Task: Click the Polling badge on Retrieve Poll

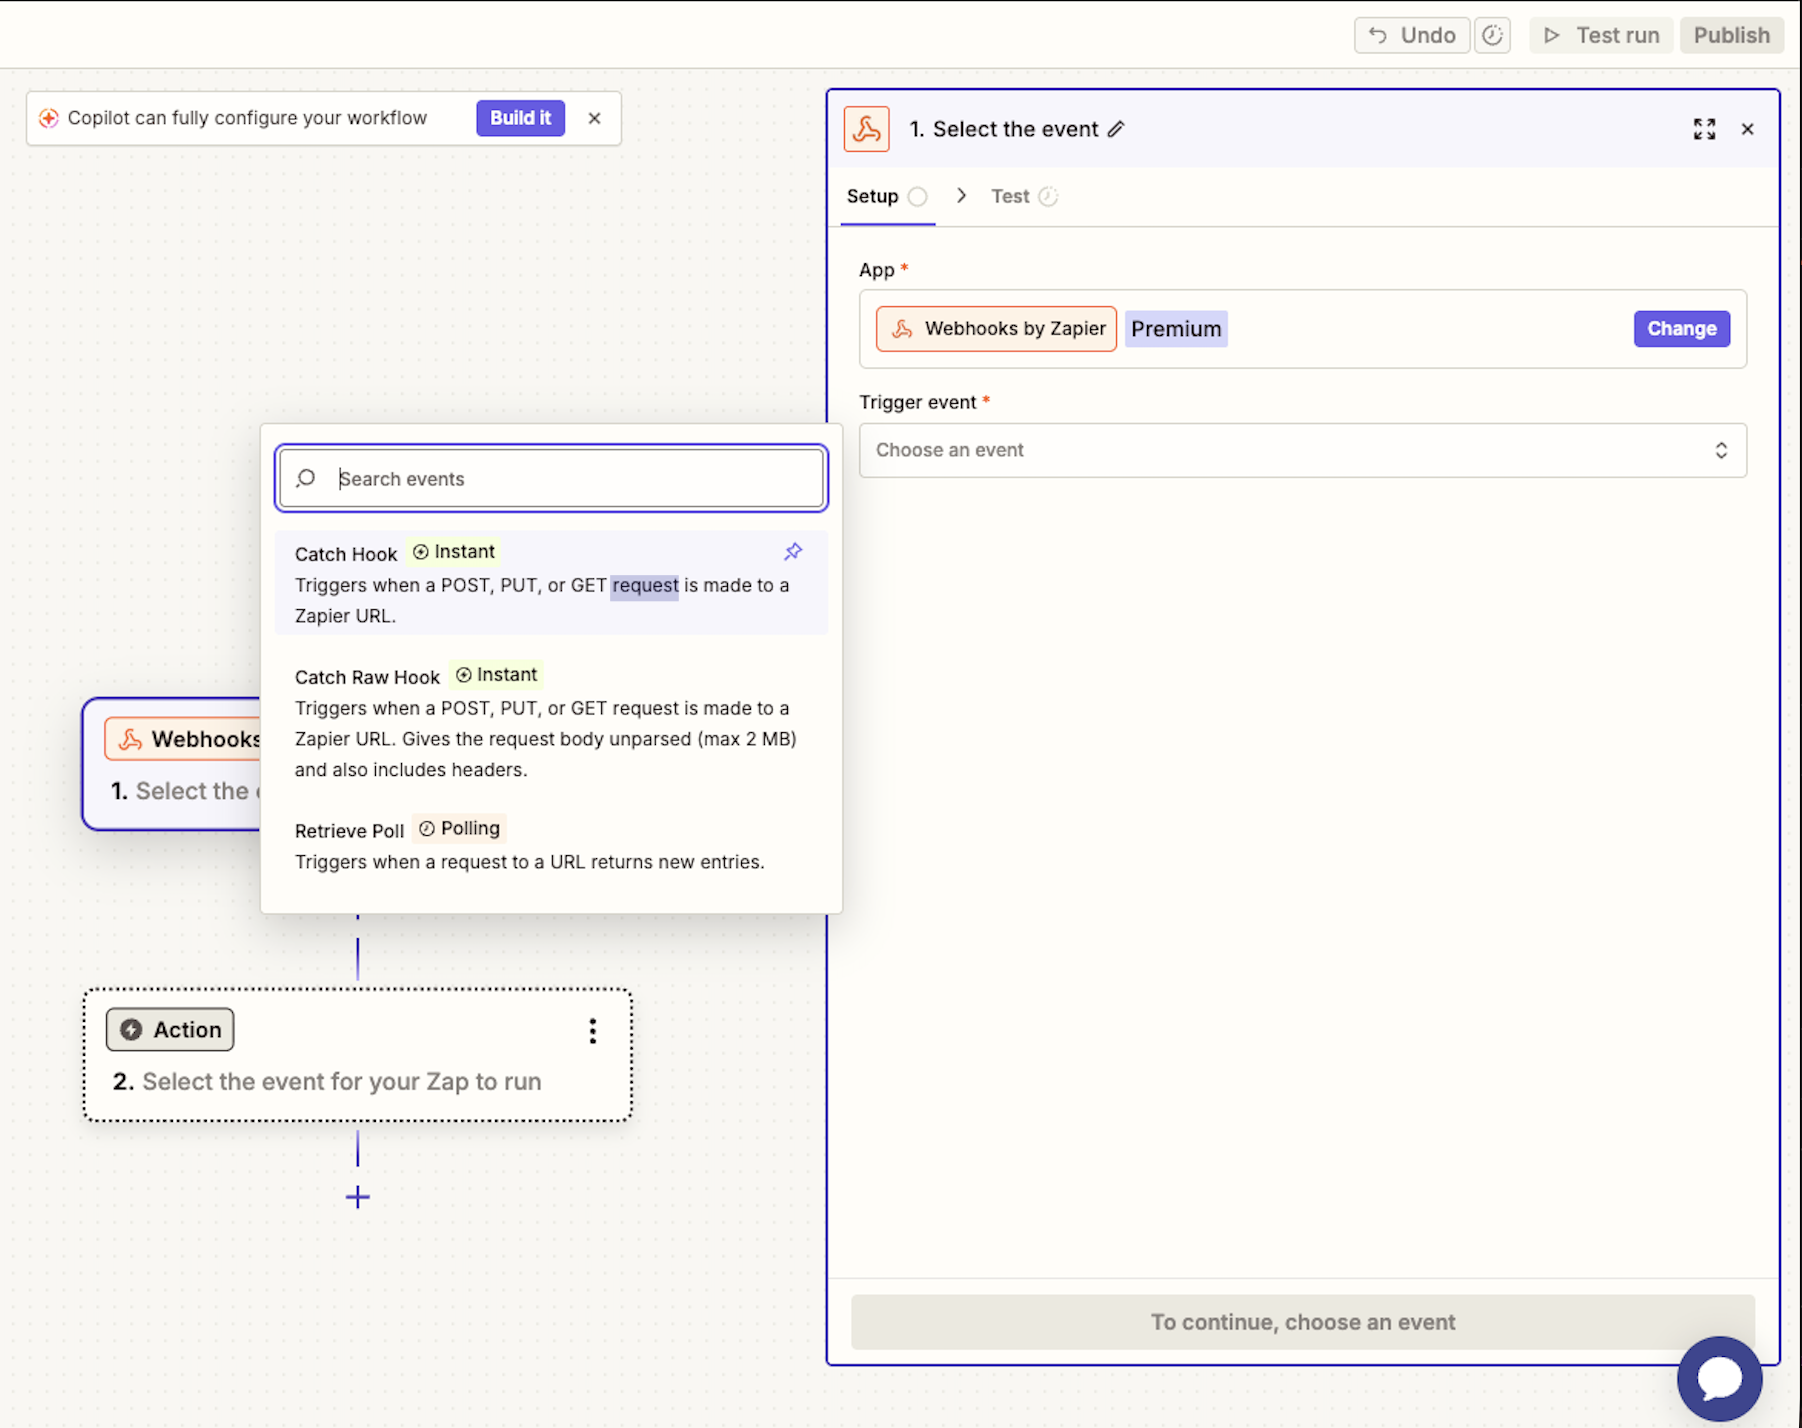Action: tap(459, 828)
